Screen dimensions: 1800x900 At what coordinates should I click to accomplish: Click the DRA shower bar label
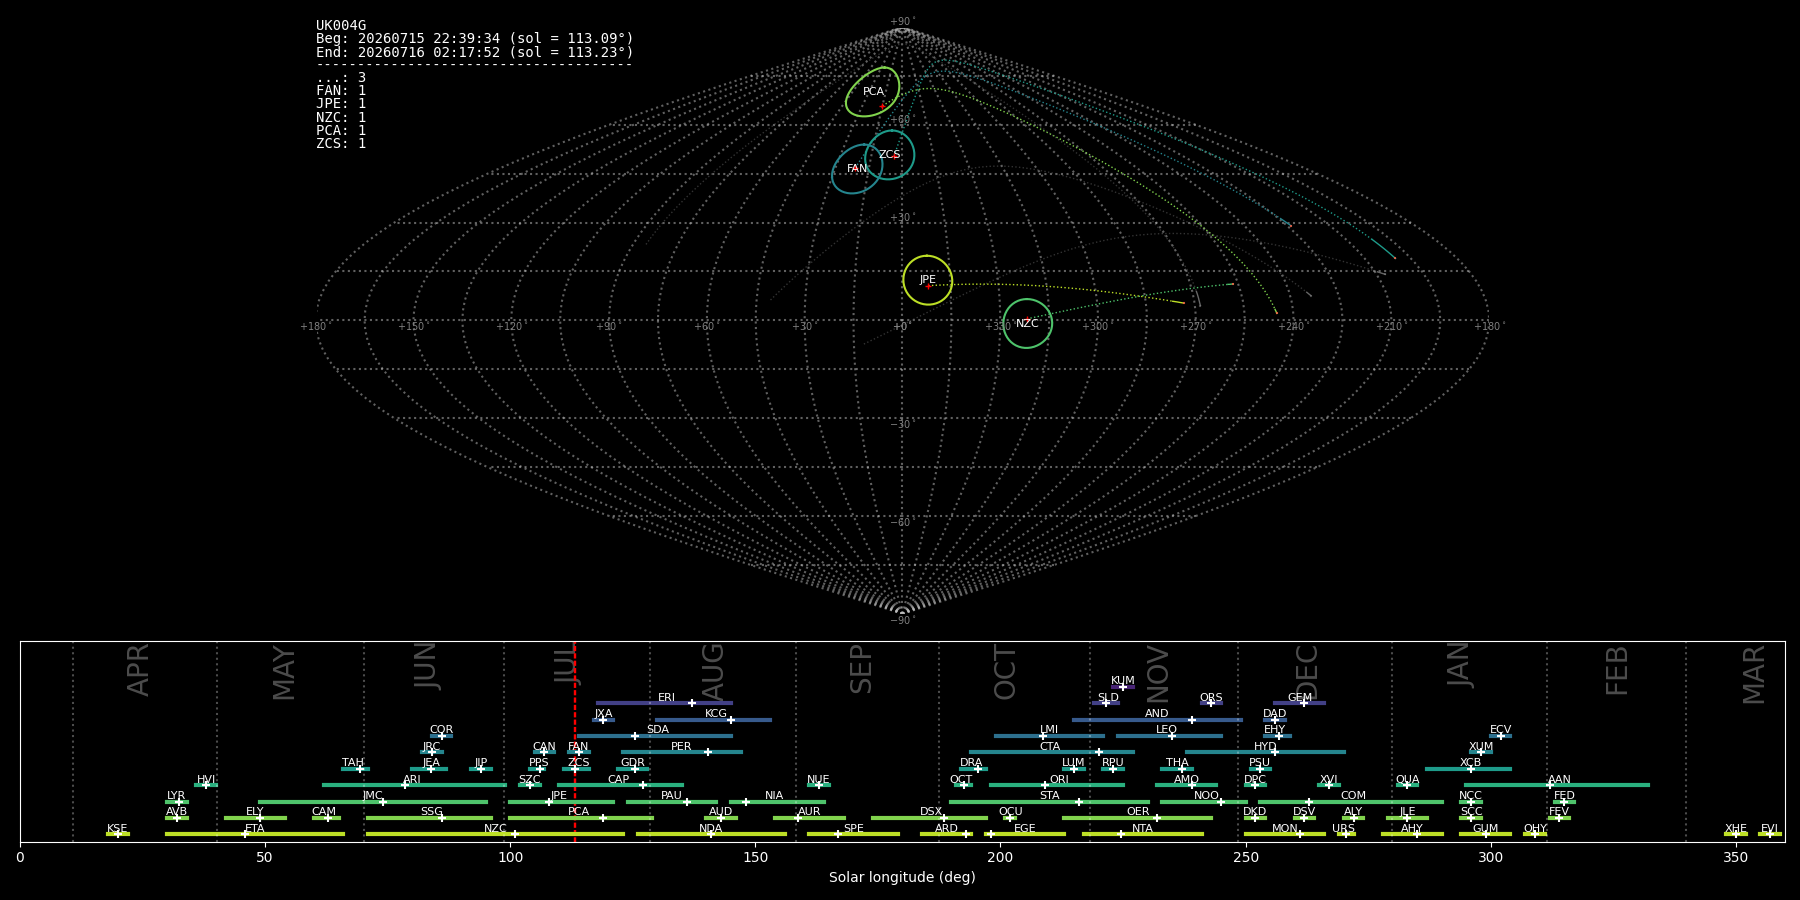coord(971,763)
